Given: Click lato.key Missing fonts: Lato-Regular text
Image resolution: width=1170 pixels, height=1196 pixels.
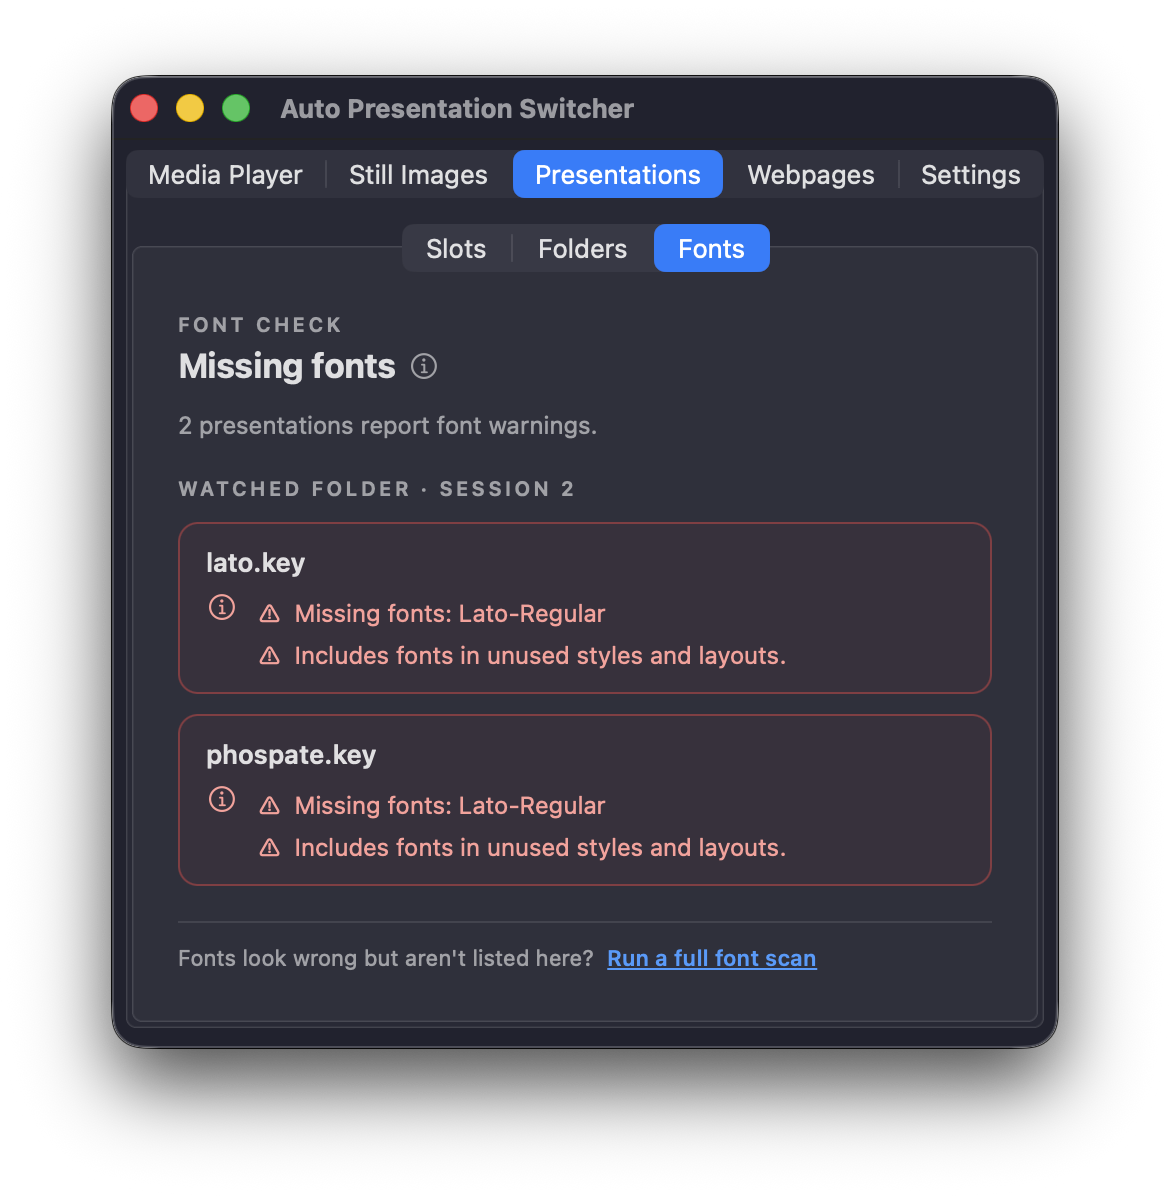Looking at the screenshot, I should point(450,614).
